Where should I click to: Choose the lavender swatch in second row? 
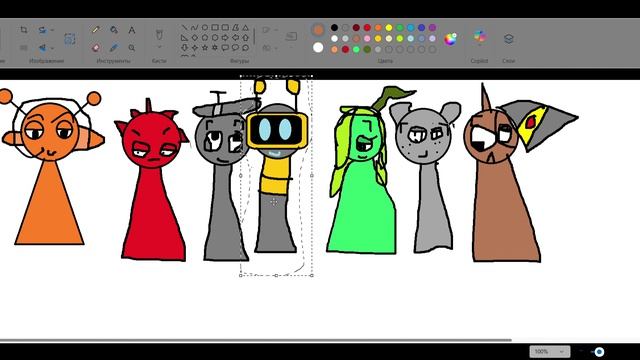tap(432, 39)
